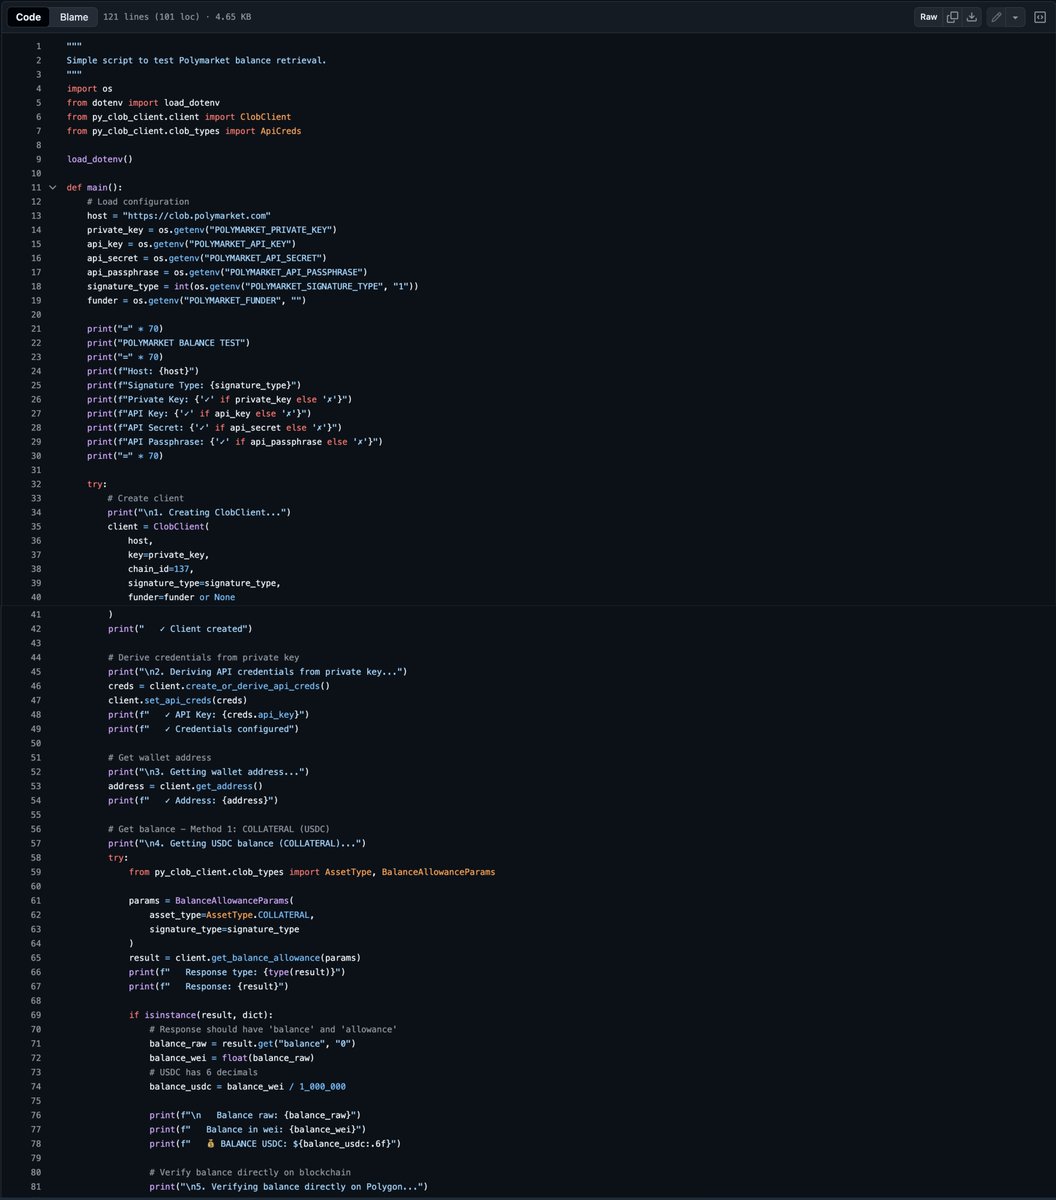The height and width of the screenshot is (1200, 1056).
Task: Click 'balance_wei = float(balance_raw)' statement
Action: click(232, 1058)
